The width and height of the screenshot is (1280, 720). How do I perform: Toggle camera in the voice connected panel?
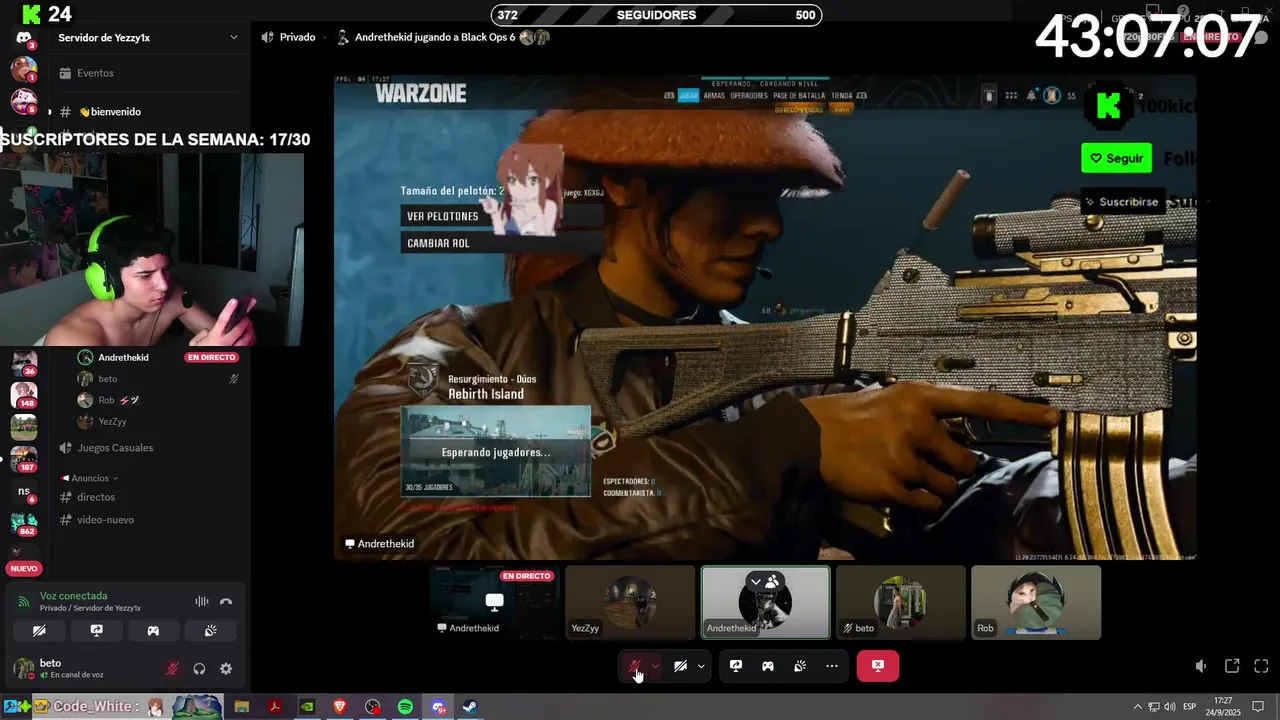[x=39, y=631]
